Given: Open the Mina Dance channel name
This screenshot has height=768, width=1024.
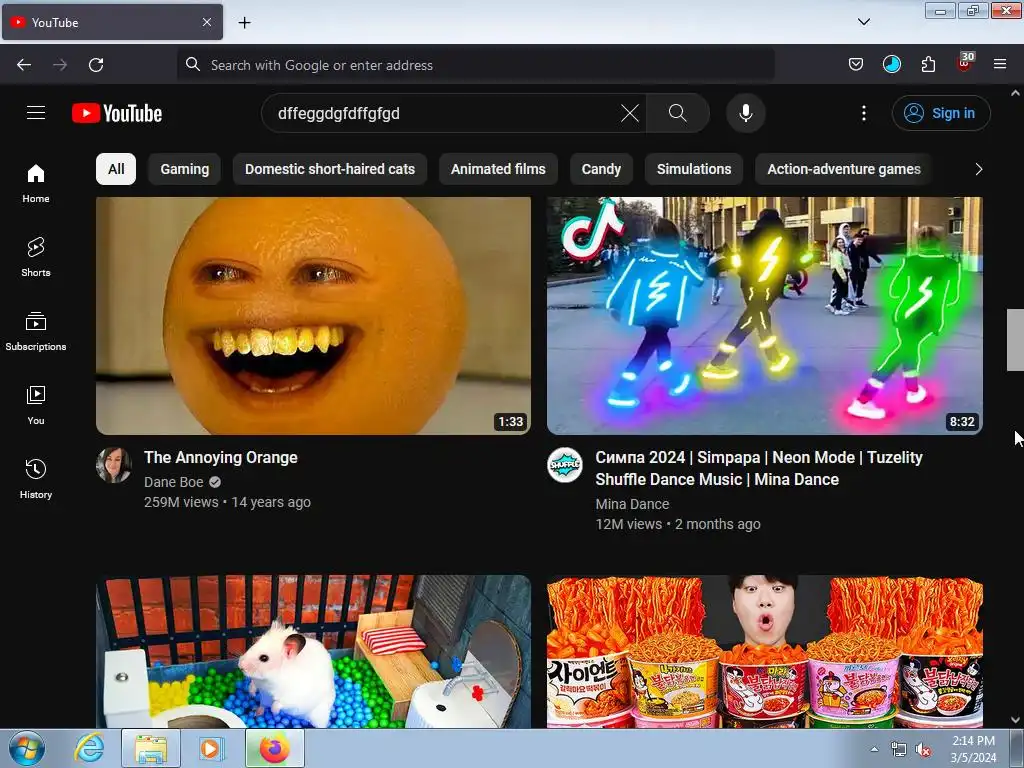Looking at the screenshot, I should click(632, 504).
